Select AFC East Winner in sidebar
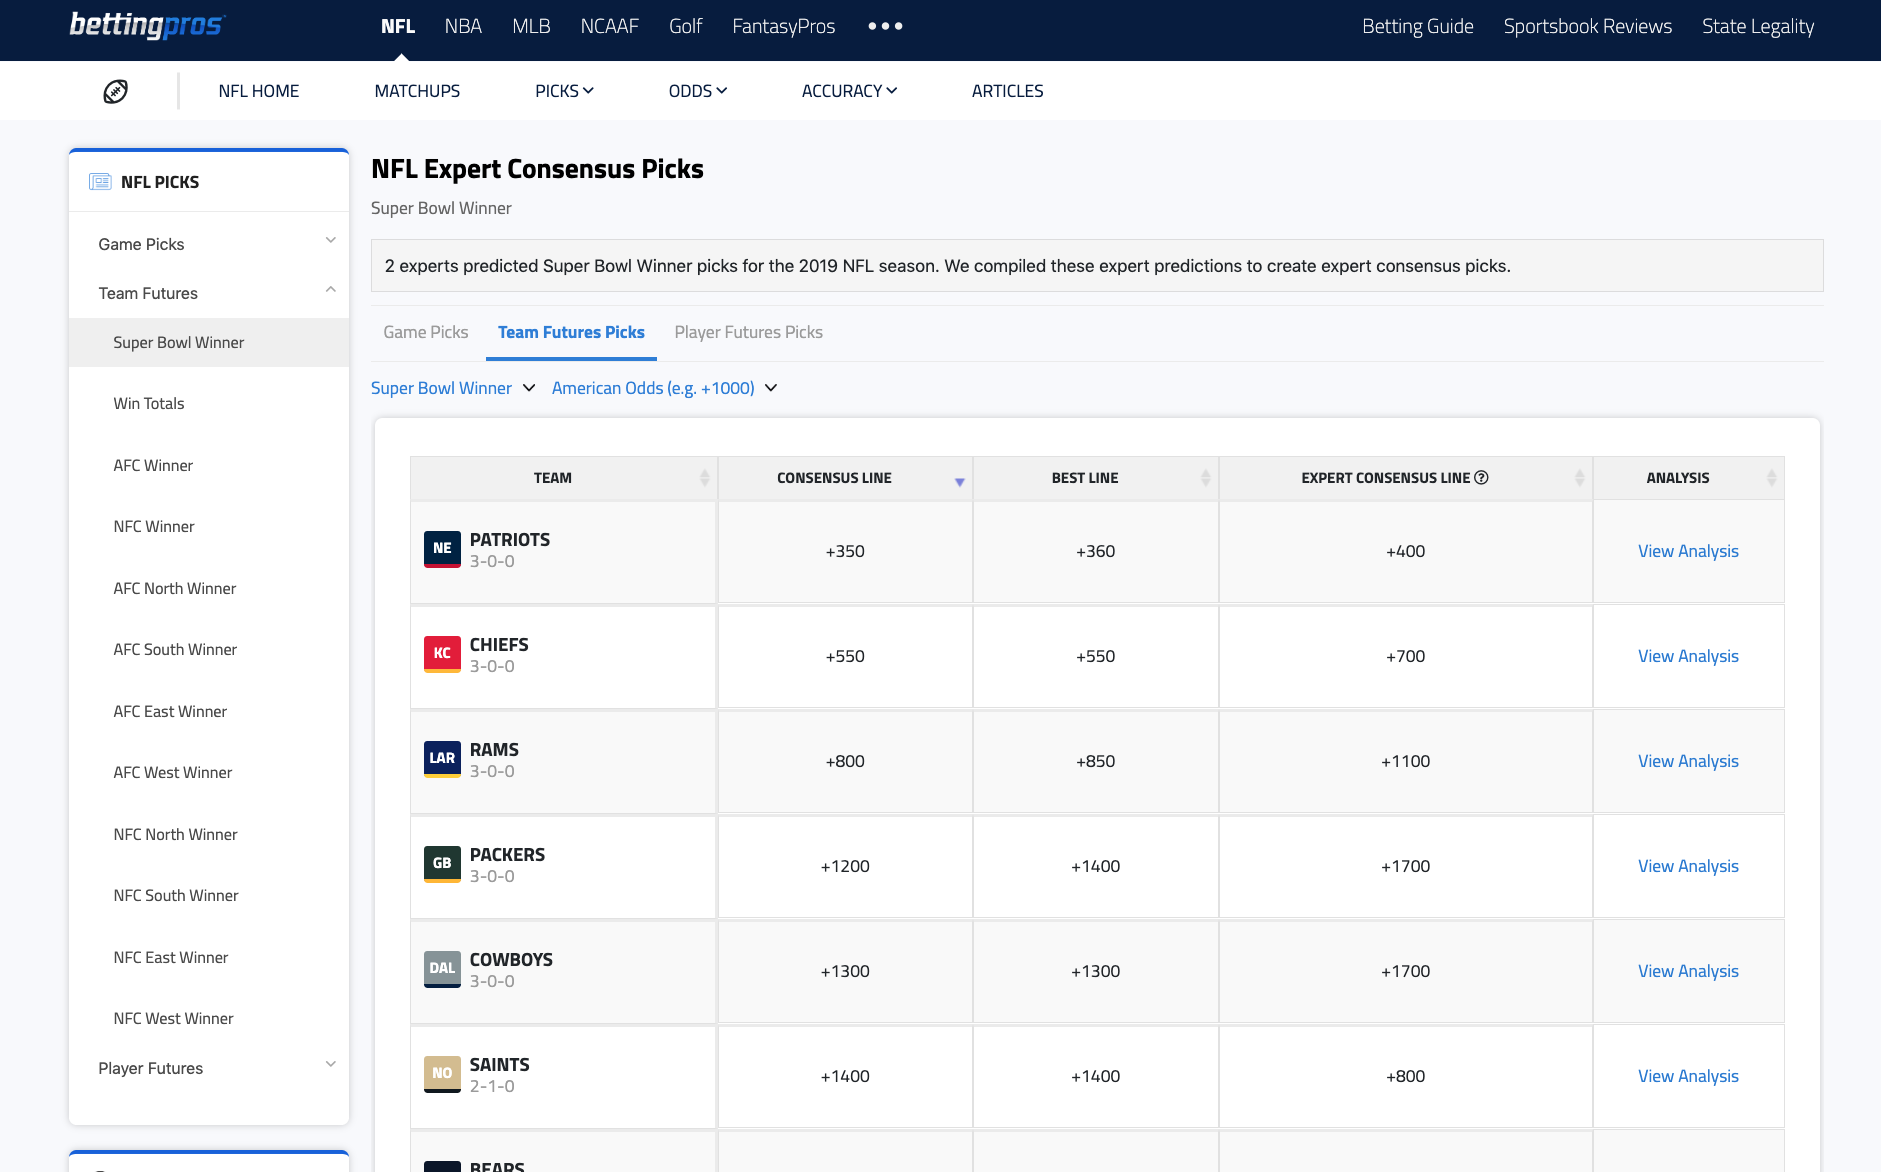Viewport: 1881px width, 1172px height. point(170,711)
